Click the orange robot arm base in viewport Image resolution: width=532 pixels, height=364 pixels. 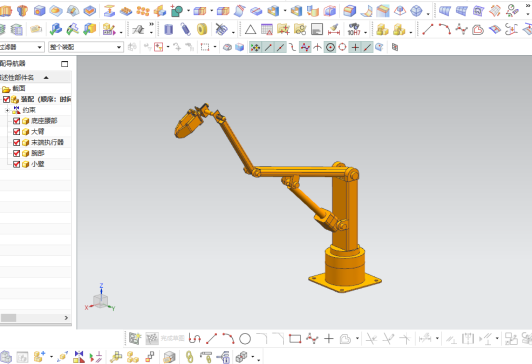345,270
